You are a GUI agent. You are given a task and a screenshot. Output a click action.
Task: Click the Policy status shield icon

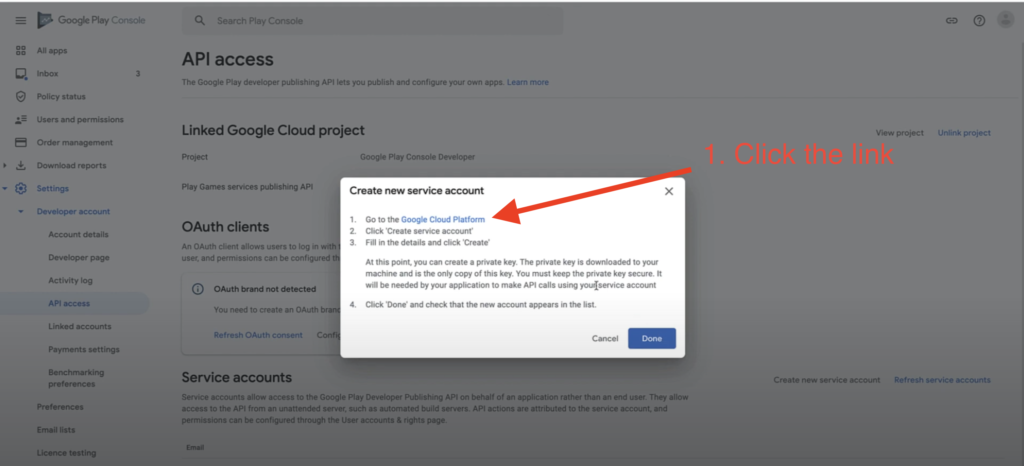[x=21, y=96]
